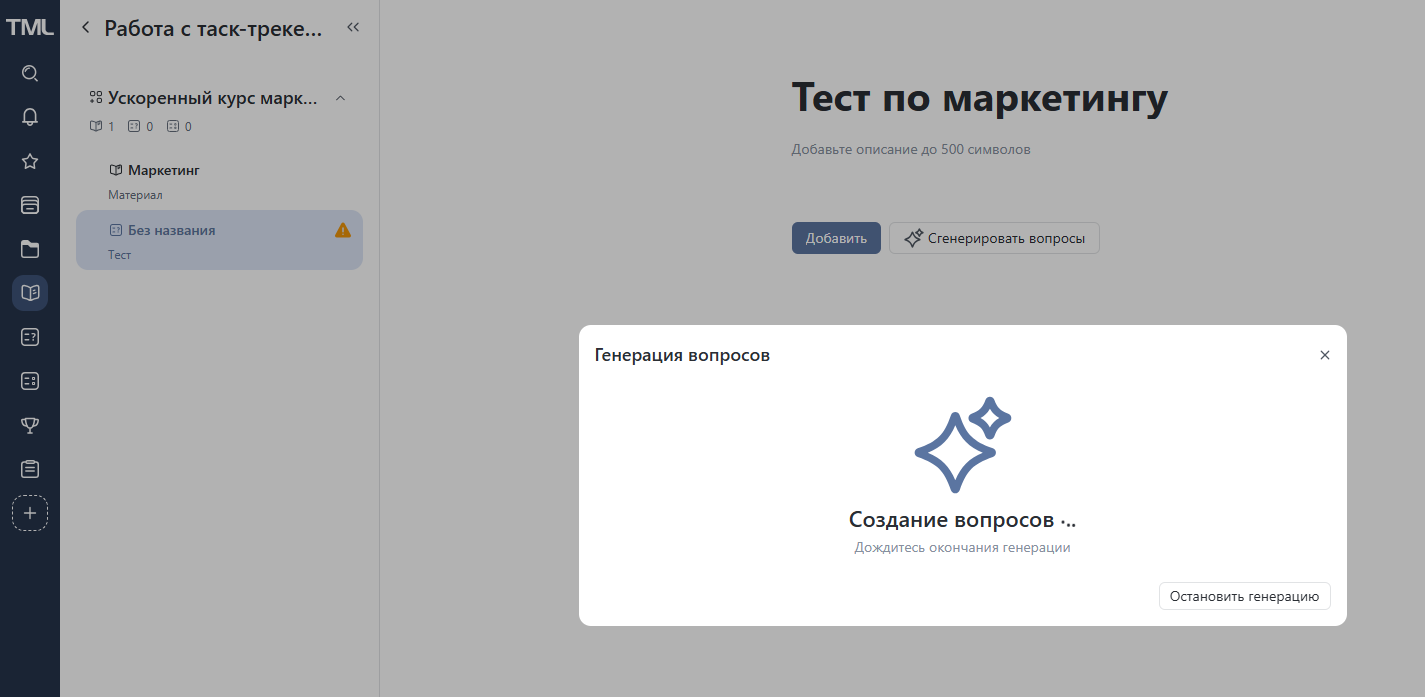
Task: Click the description field under the test title
Action: coord(909,148)
